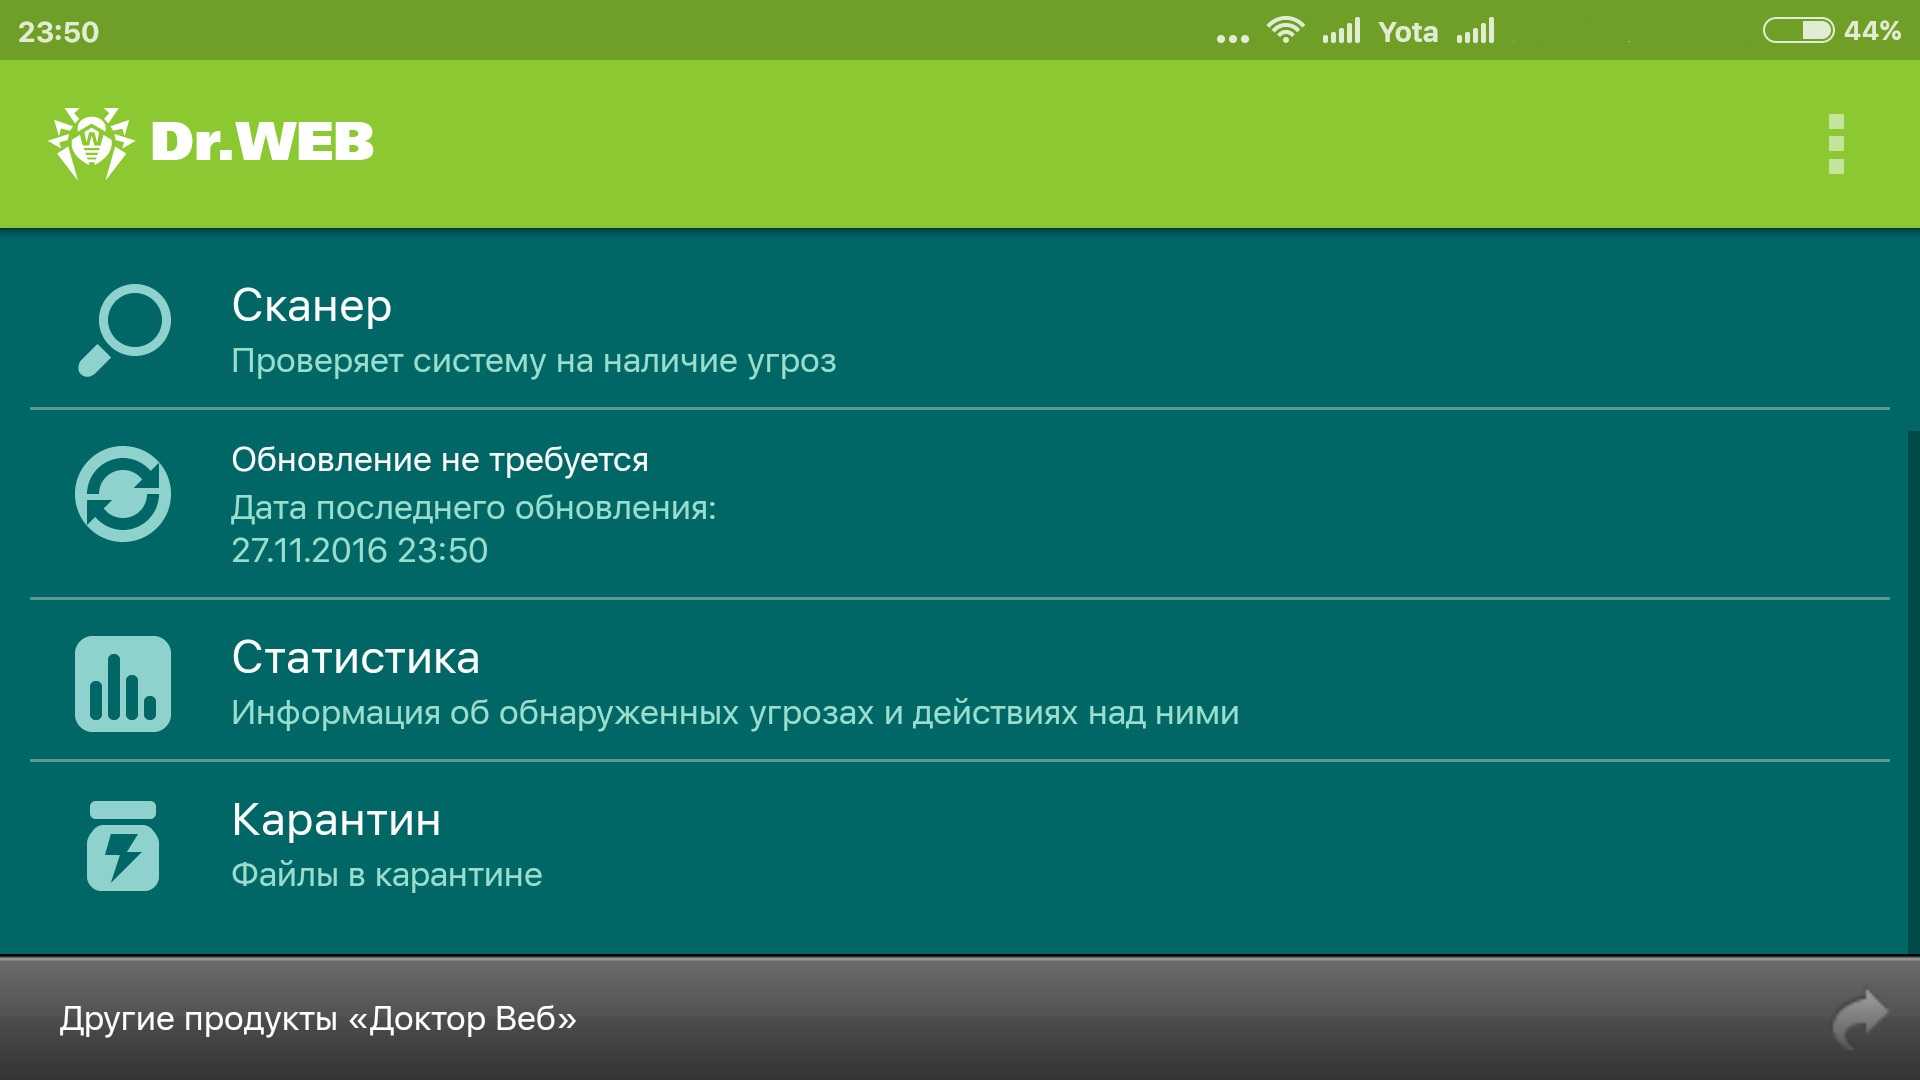Tap the battery indicator icon
Image resolution: width=1920 pixels, height=1080 pixels.
tap(1797, 30)
